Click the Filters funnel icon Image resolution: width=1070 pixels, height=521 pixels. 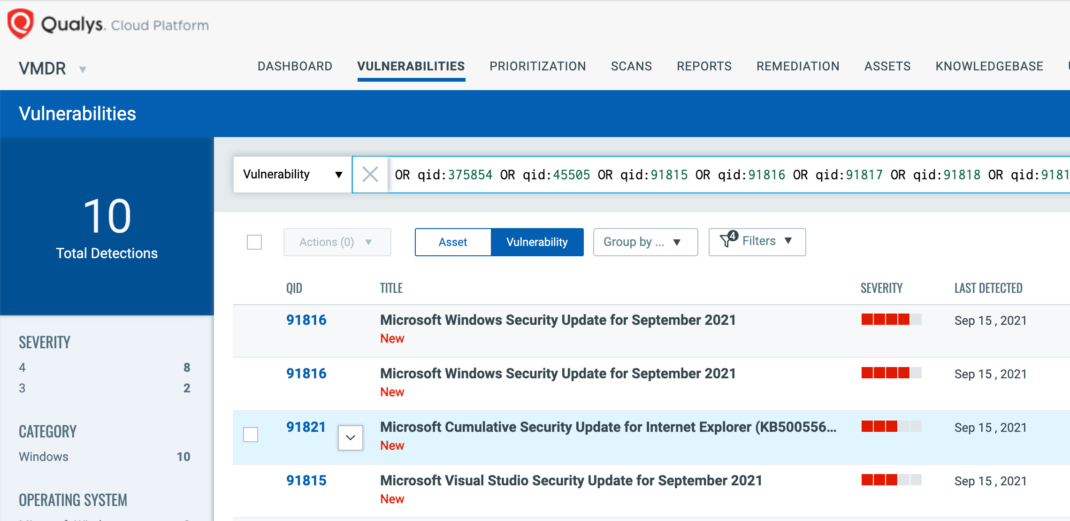(x=728, y=240)
